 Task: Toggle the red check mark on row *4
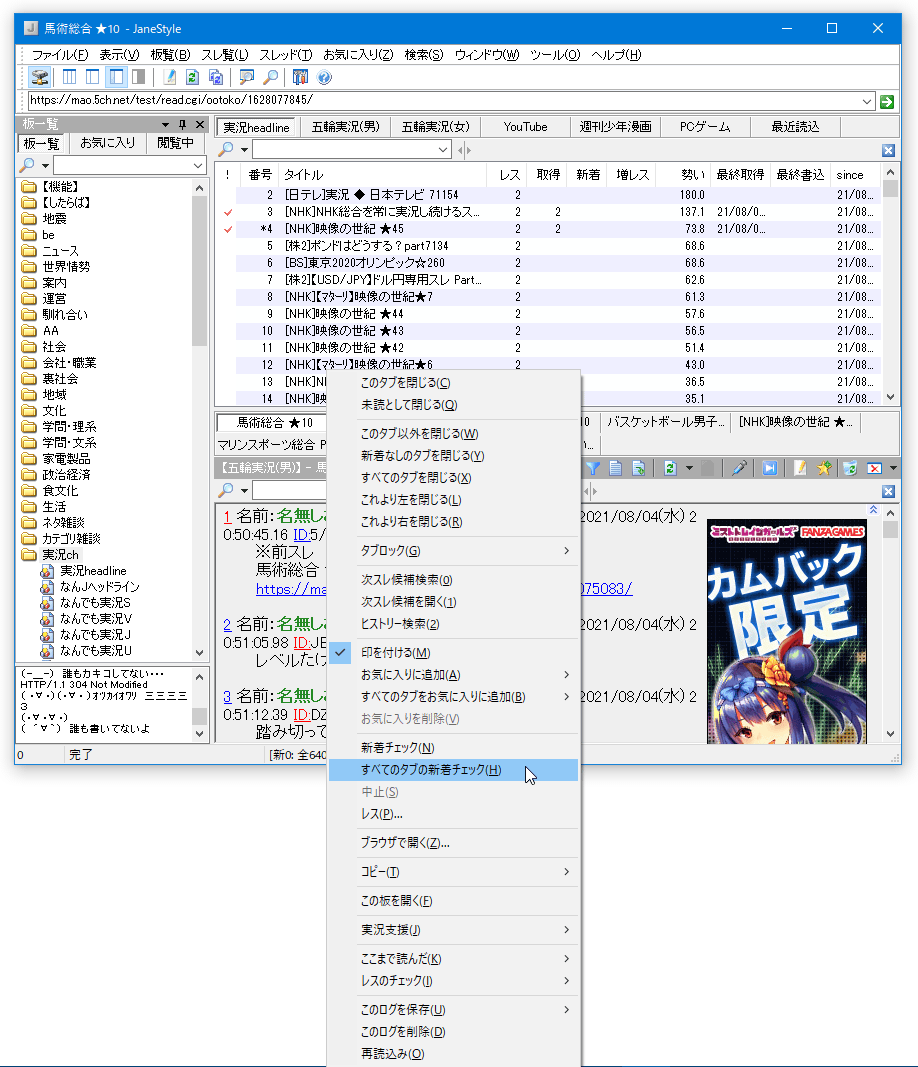pyautogui.click(x=228, y=229)
